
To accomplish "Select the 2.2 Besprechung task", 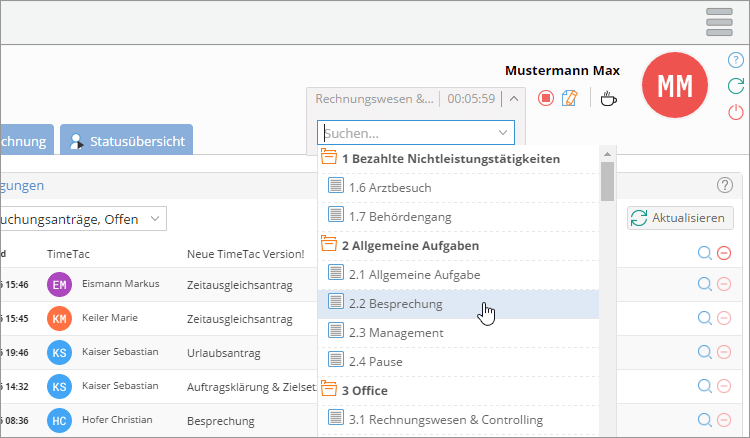I will pos(395,303).
